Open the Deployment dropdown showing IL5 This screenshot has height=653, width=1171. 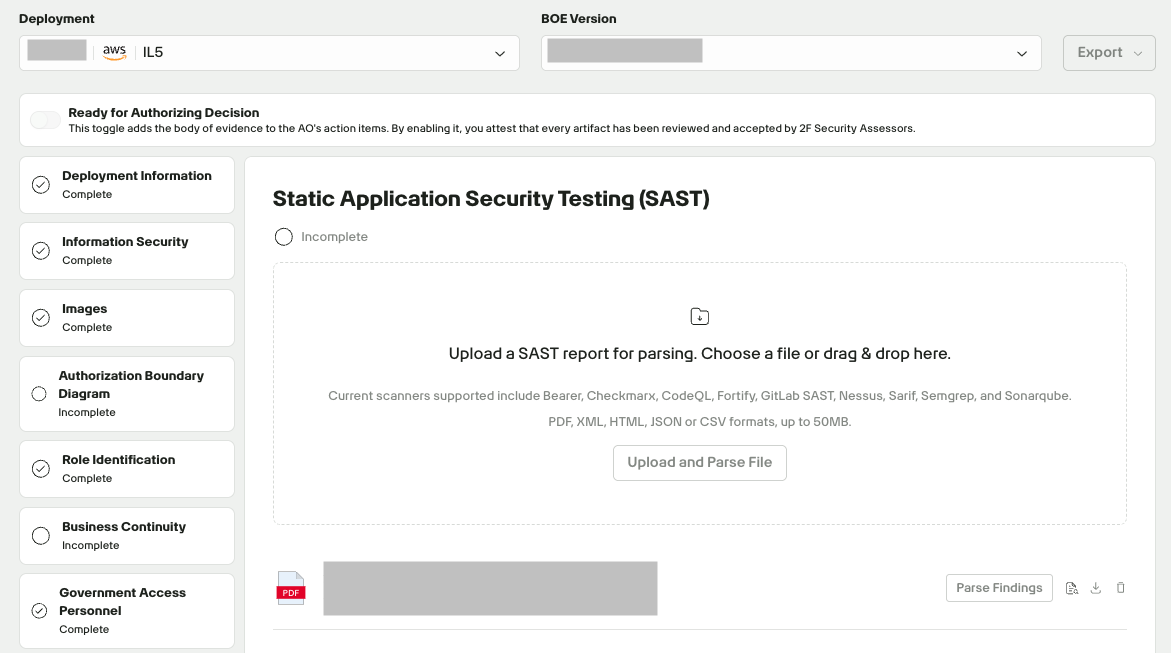[270, 53]
